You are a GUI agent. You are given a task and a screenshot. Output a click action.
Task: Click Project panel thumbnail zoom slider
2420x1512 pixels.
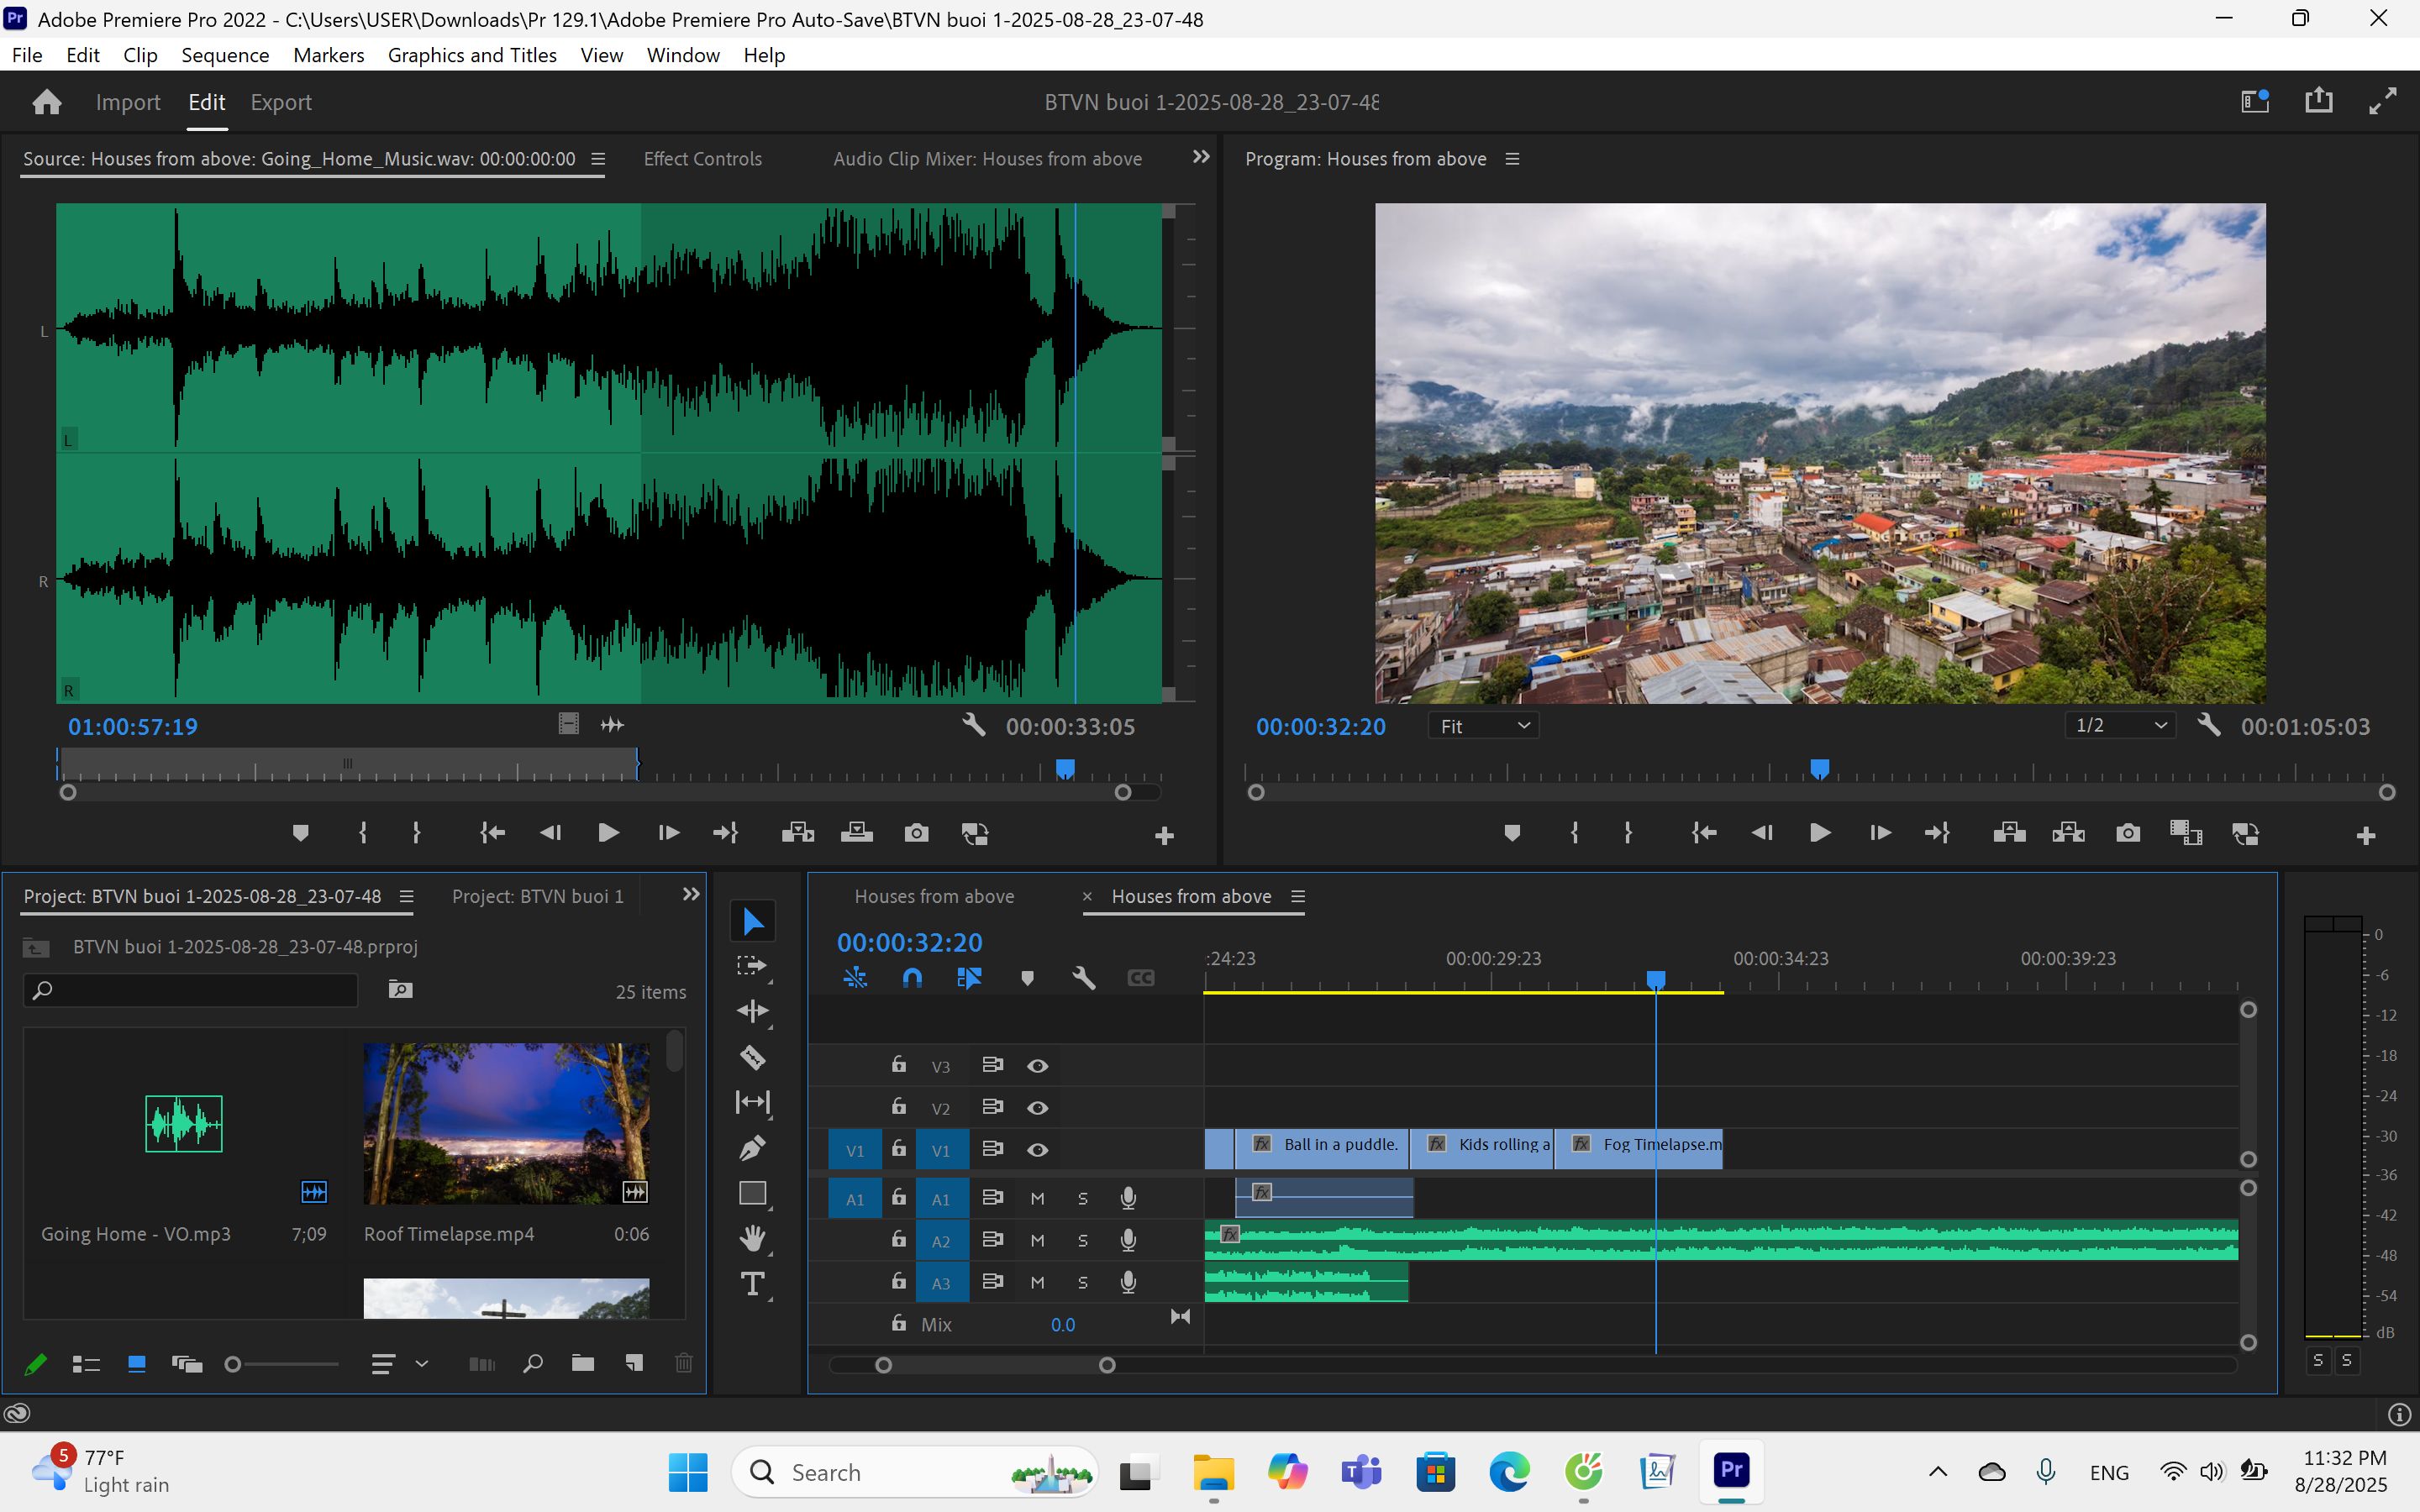coord(283,1364)
